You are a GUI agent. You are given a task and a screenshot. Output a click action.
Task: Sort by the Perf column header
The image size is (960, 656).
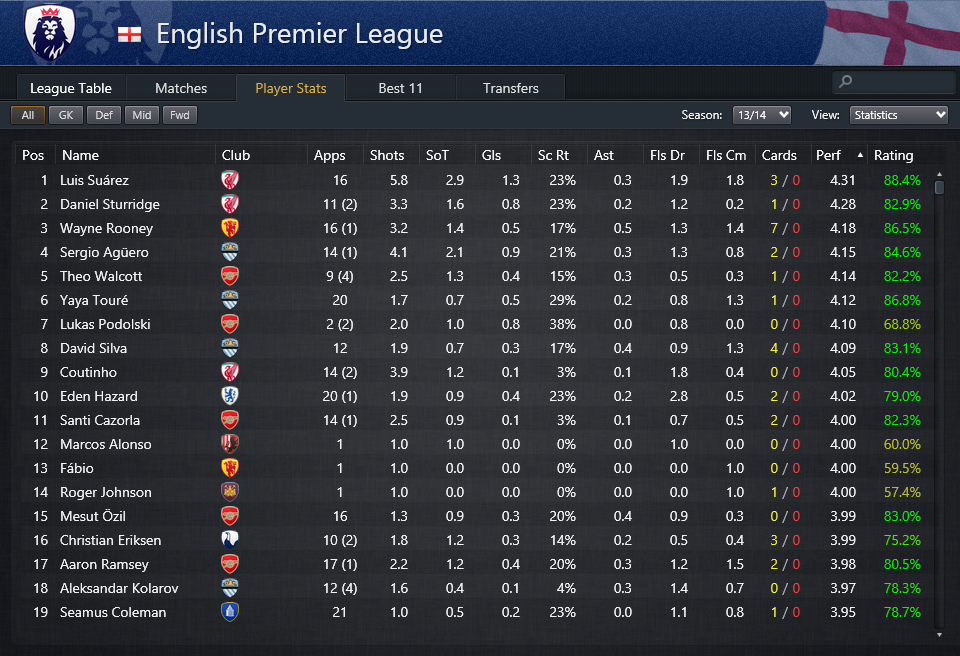coord(830,155)
